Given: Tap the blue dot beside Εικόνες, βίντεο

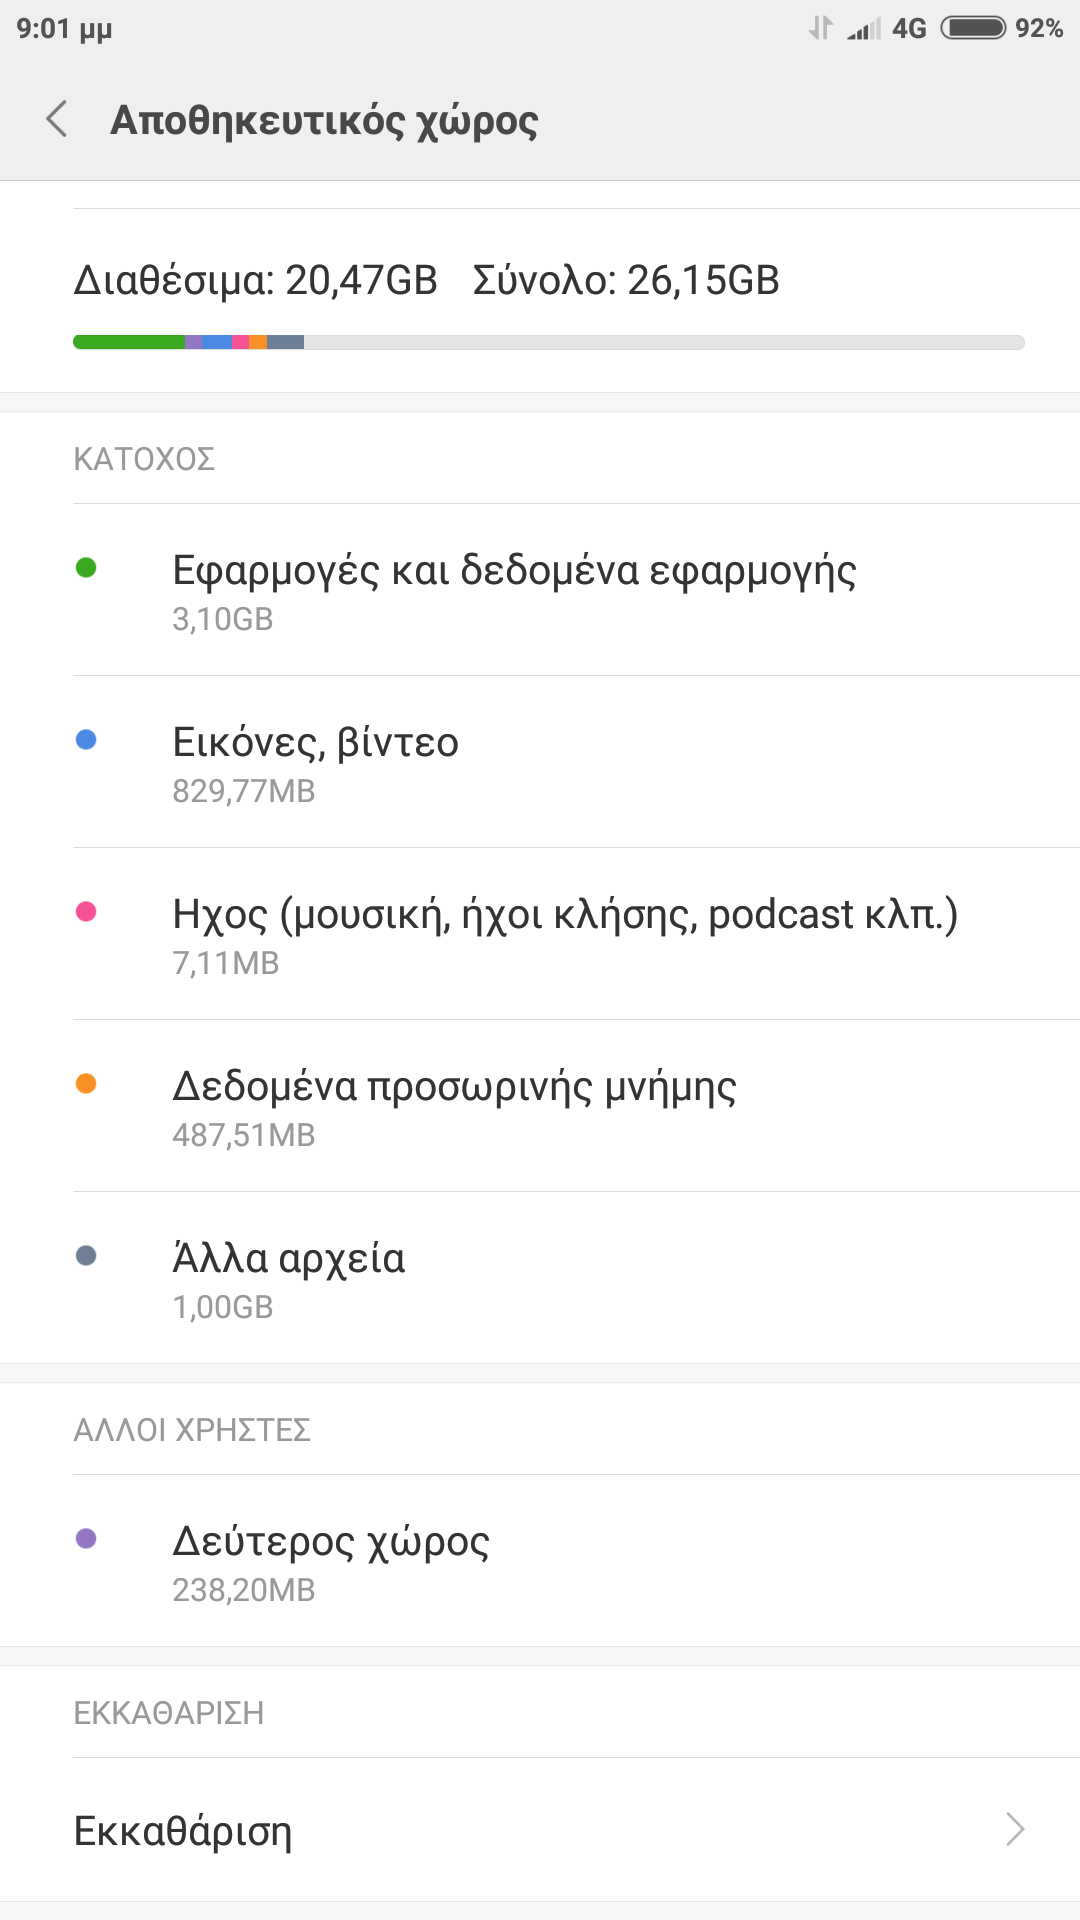Looking at the screenshot, I should click(x=86, y=740).
